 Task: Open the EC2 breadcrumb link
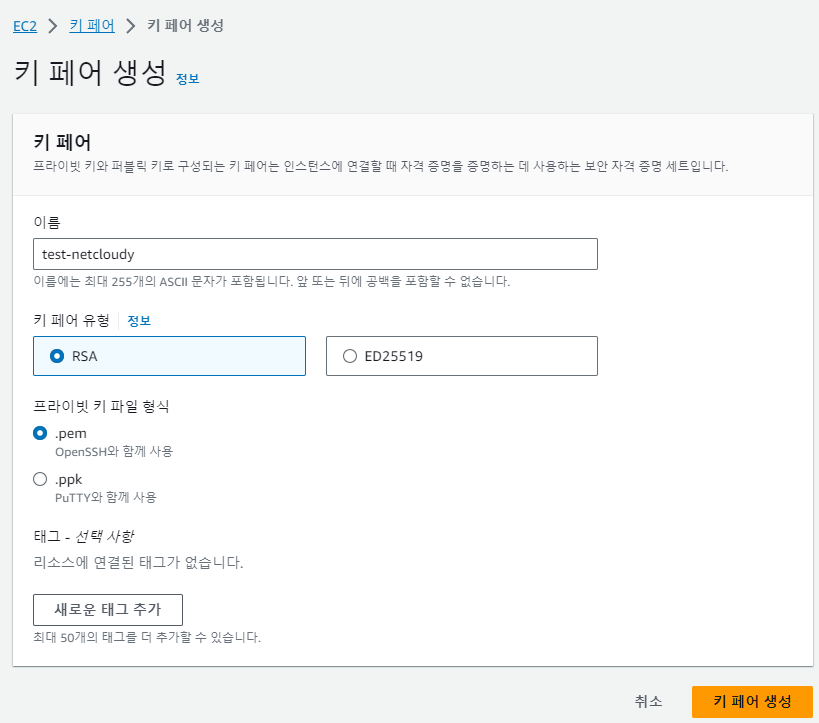tap(25, 26)
